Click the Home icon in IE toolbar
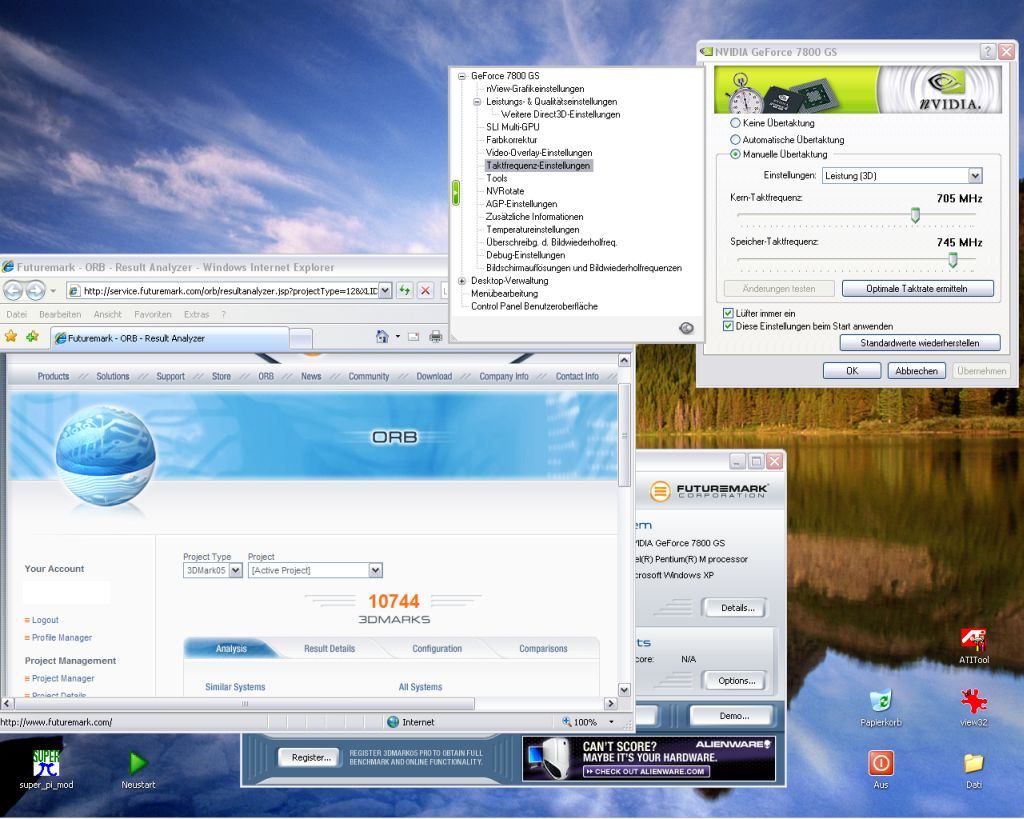 [x=382, y=336]
